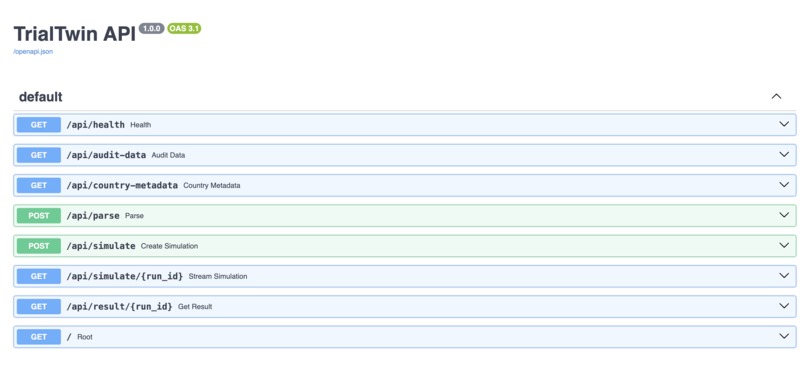This screenshot has width=806, height=368.
Task: Click the "Root" summary label
Action: [x=85, y=337]
